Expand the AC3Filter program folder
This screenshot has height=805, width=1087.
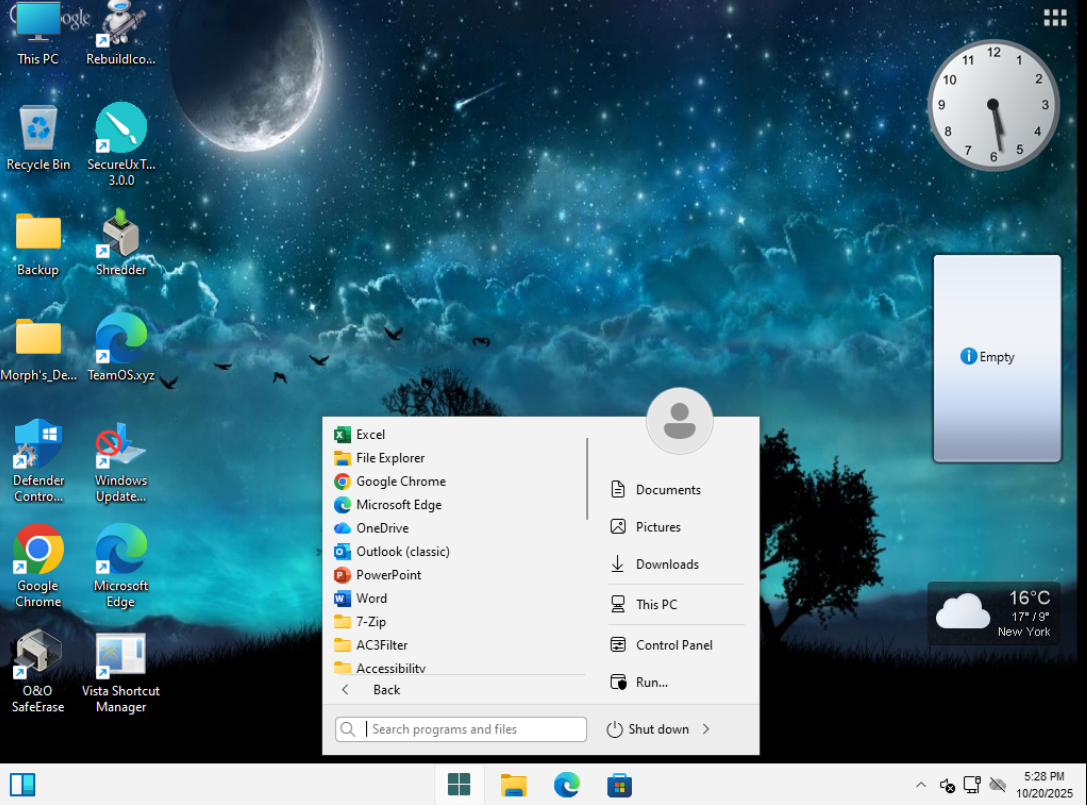pos(381,645)
